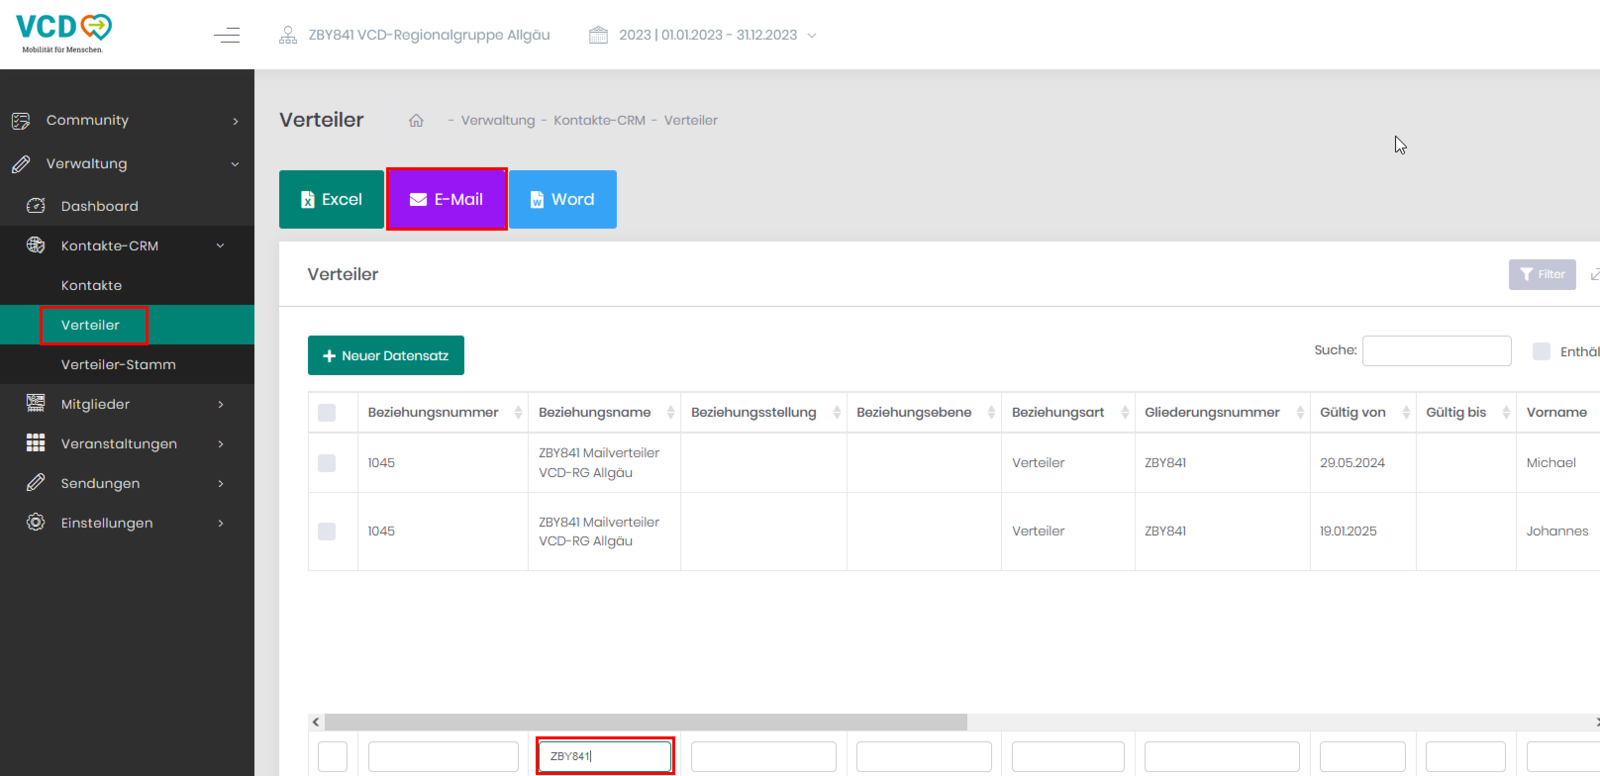The width and height of the screenshot is (1600, 776).
Task: Expand the Mitglieder menu chevron
Action: tap(221, 404)
